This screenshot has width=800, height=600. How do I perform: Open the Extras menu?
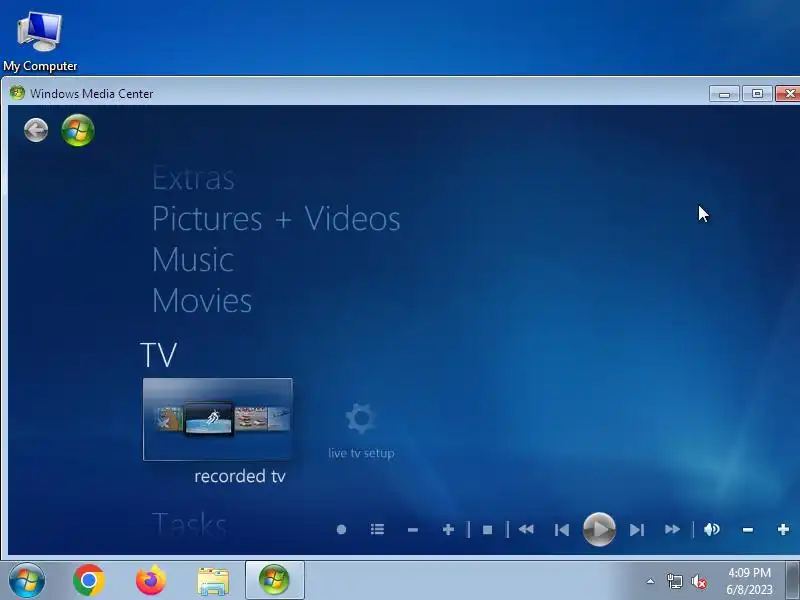pos(193,179)
